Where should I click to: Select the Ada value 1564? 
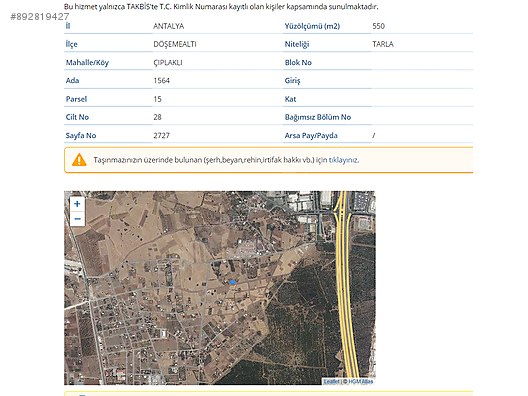point(162,80)
